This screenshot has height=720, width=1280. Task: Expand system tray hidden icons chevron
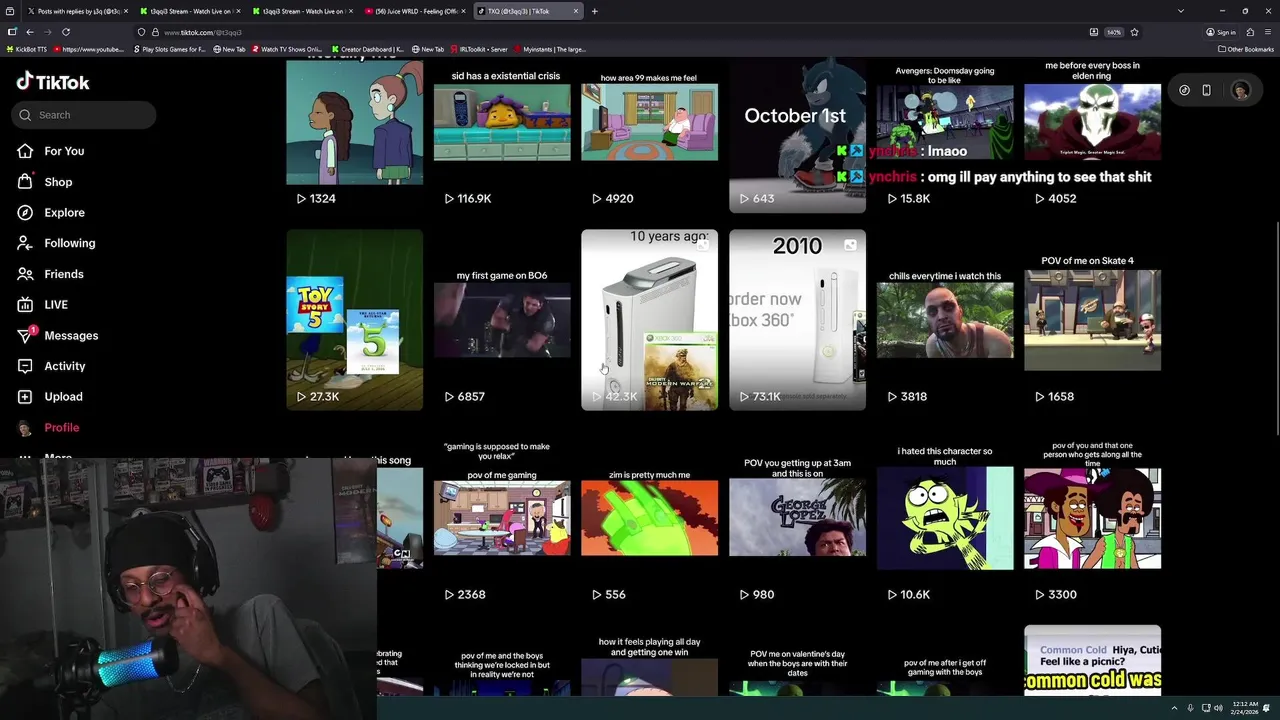point(1174,708)
